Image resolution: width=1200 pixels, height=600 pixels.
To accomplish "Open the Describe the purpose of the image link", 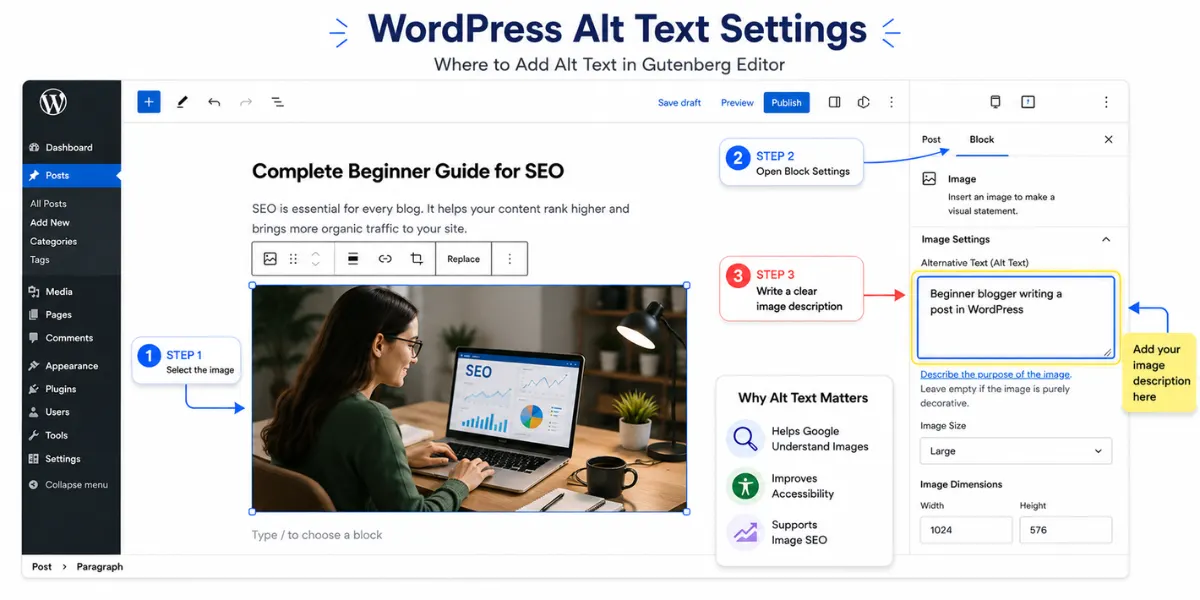I will pyautogui.click(x=995, y=375).
